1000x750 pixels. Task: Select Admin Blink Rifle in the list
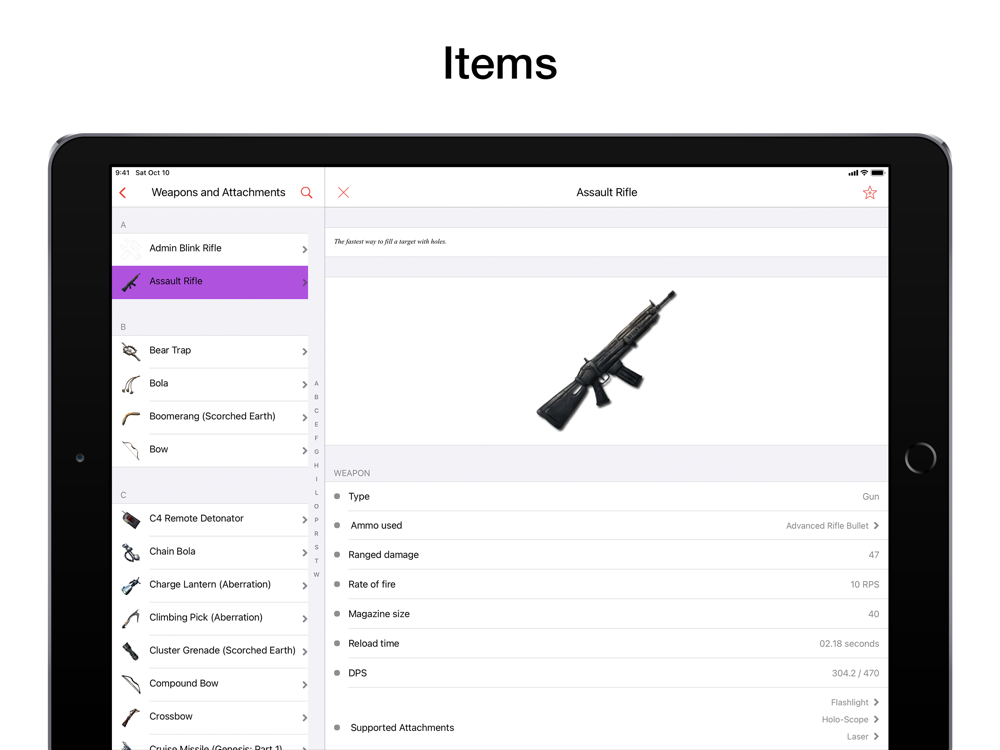point(210,249)
